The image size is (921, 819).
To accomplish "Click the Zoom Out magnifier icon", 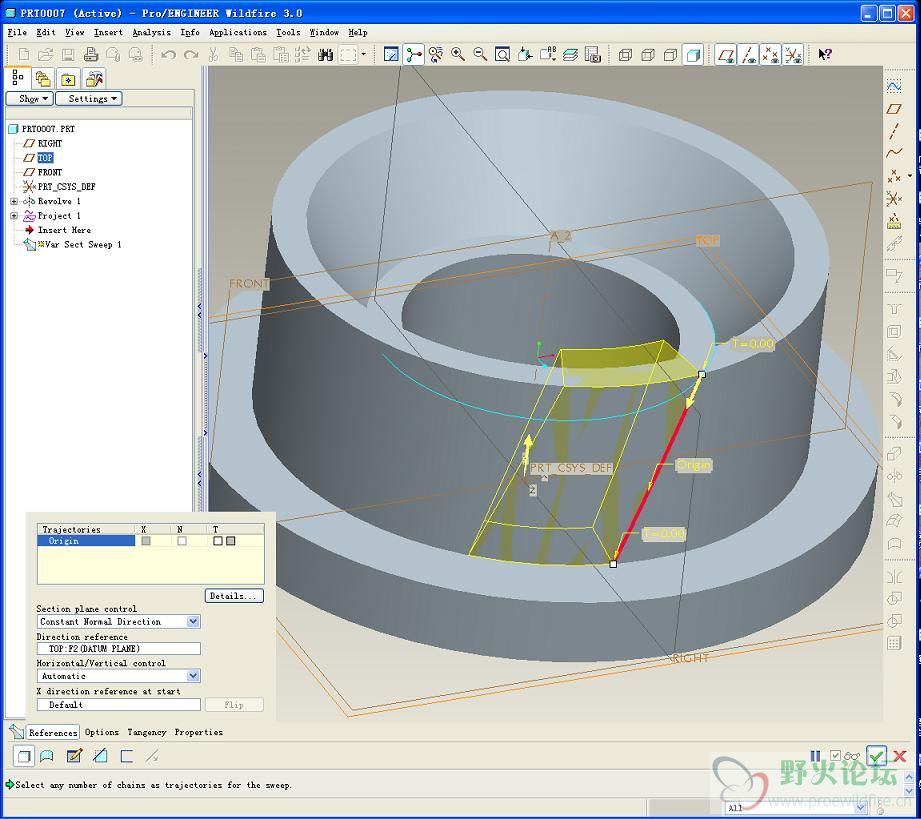I will click(x=480, y=55).
